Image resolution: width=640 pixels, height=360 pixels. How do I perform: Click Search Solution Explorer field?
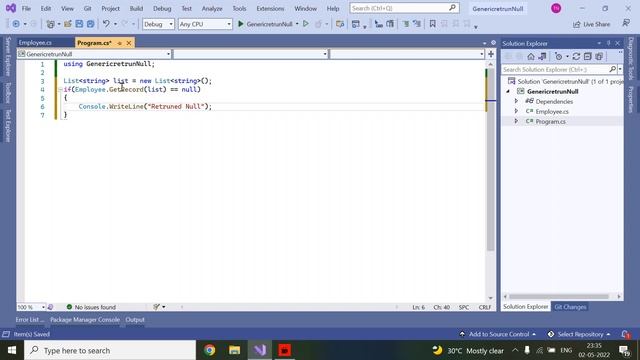coord(555,69)
